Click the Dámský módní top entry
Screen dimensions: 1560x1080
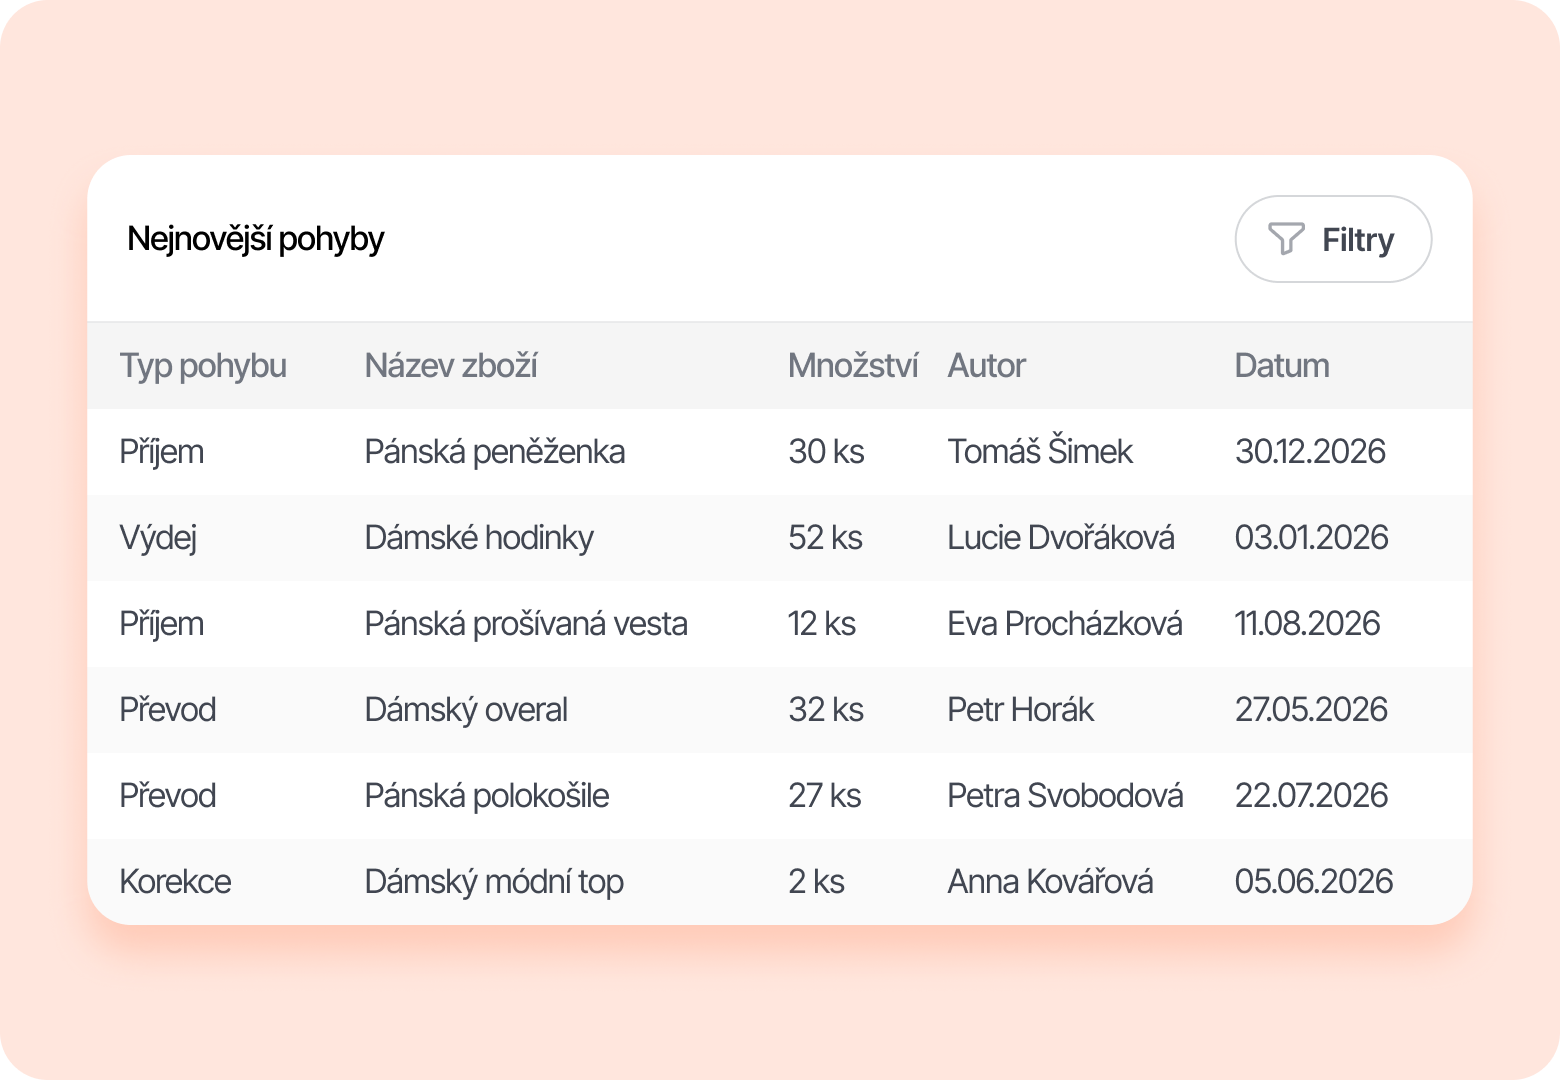[x=494, y=882]
